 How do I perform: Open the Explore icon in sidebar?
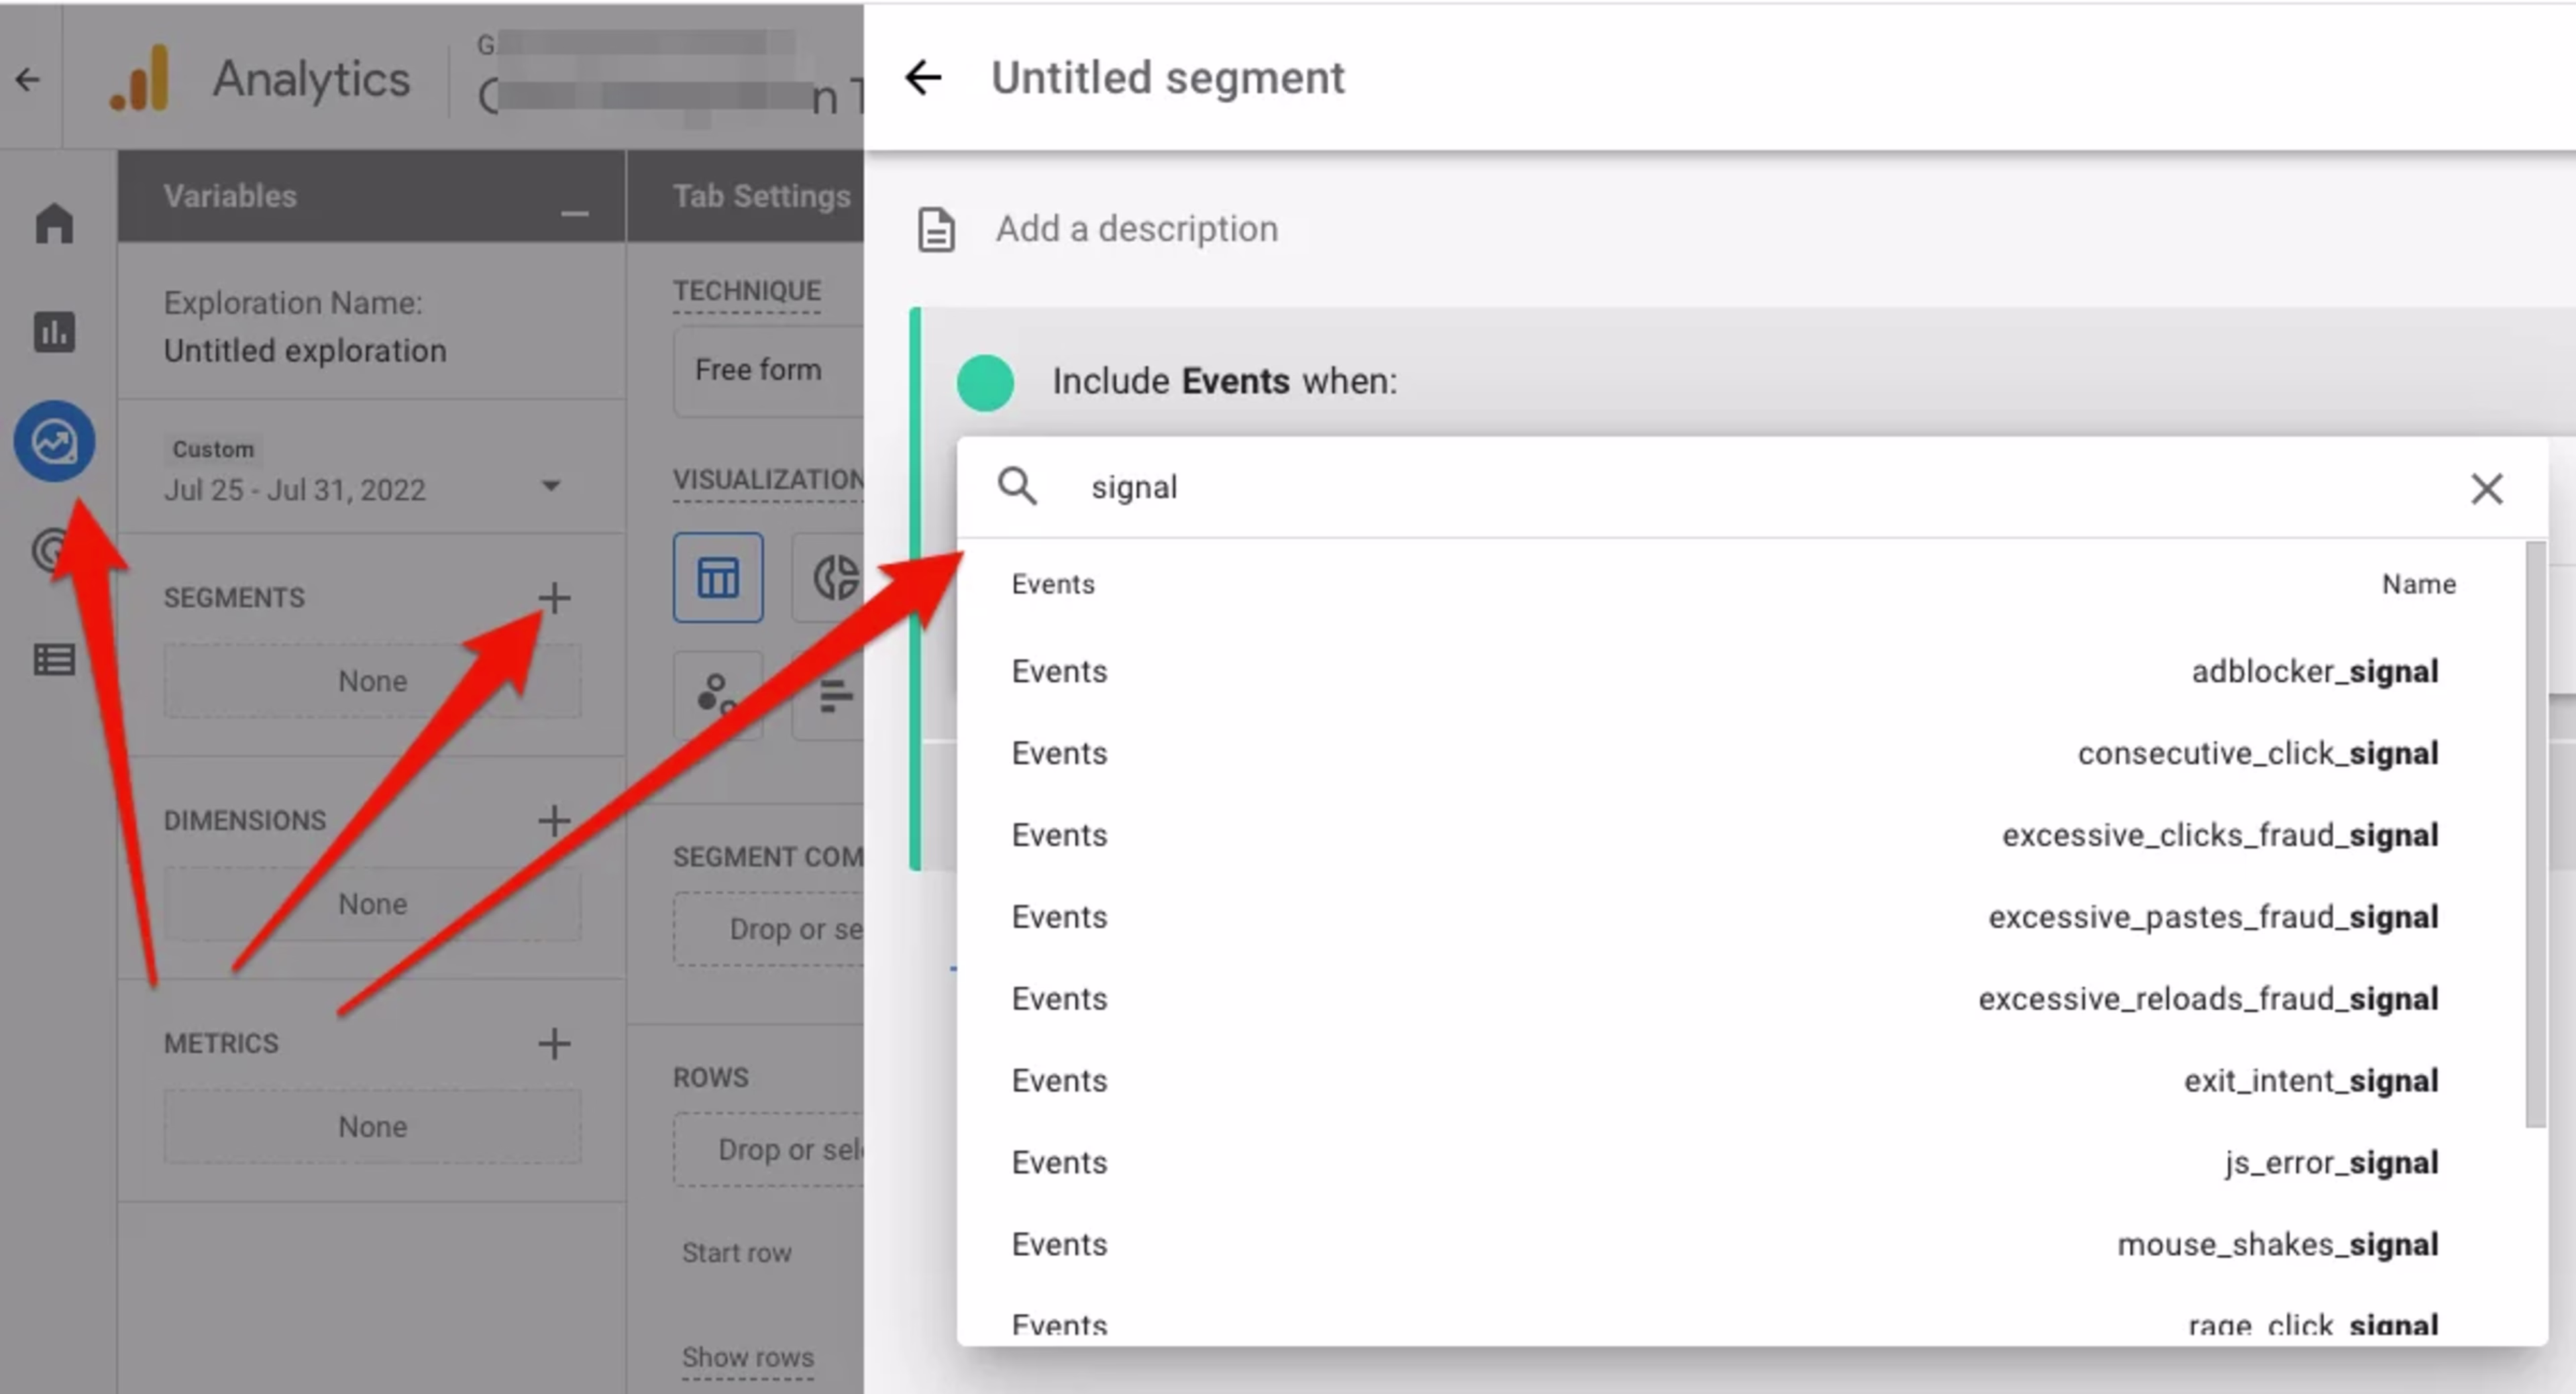pyautogui.click(x=54, y=441)
